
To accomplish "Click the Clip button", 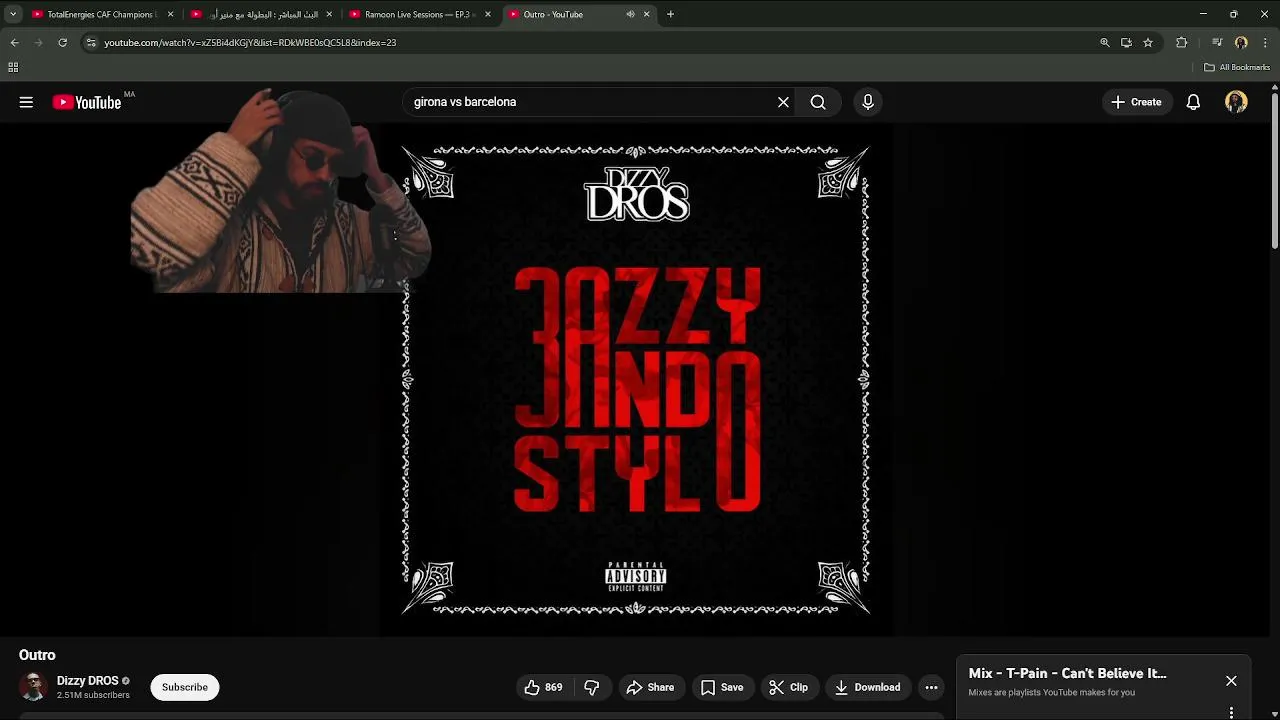I will pos(788,687).
